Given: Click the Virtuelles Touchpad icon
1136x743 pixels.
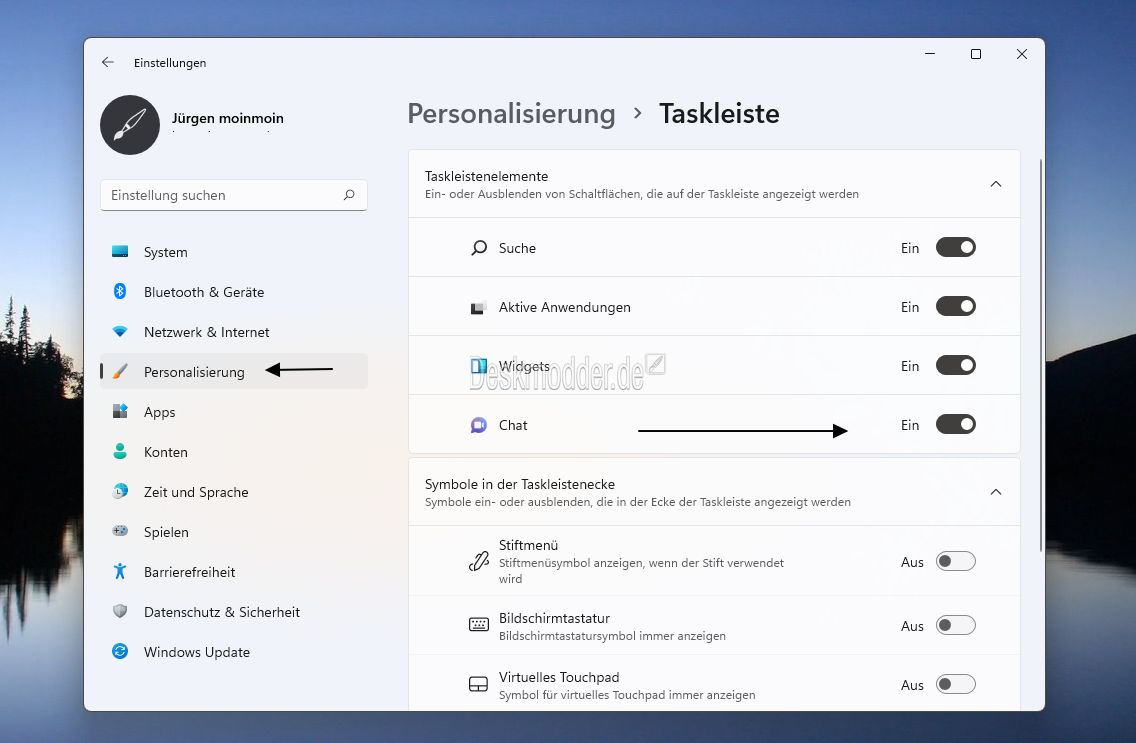Looking at the screenshot, I should 479,684.
